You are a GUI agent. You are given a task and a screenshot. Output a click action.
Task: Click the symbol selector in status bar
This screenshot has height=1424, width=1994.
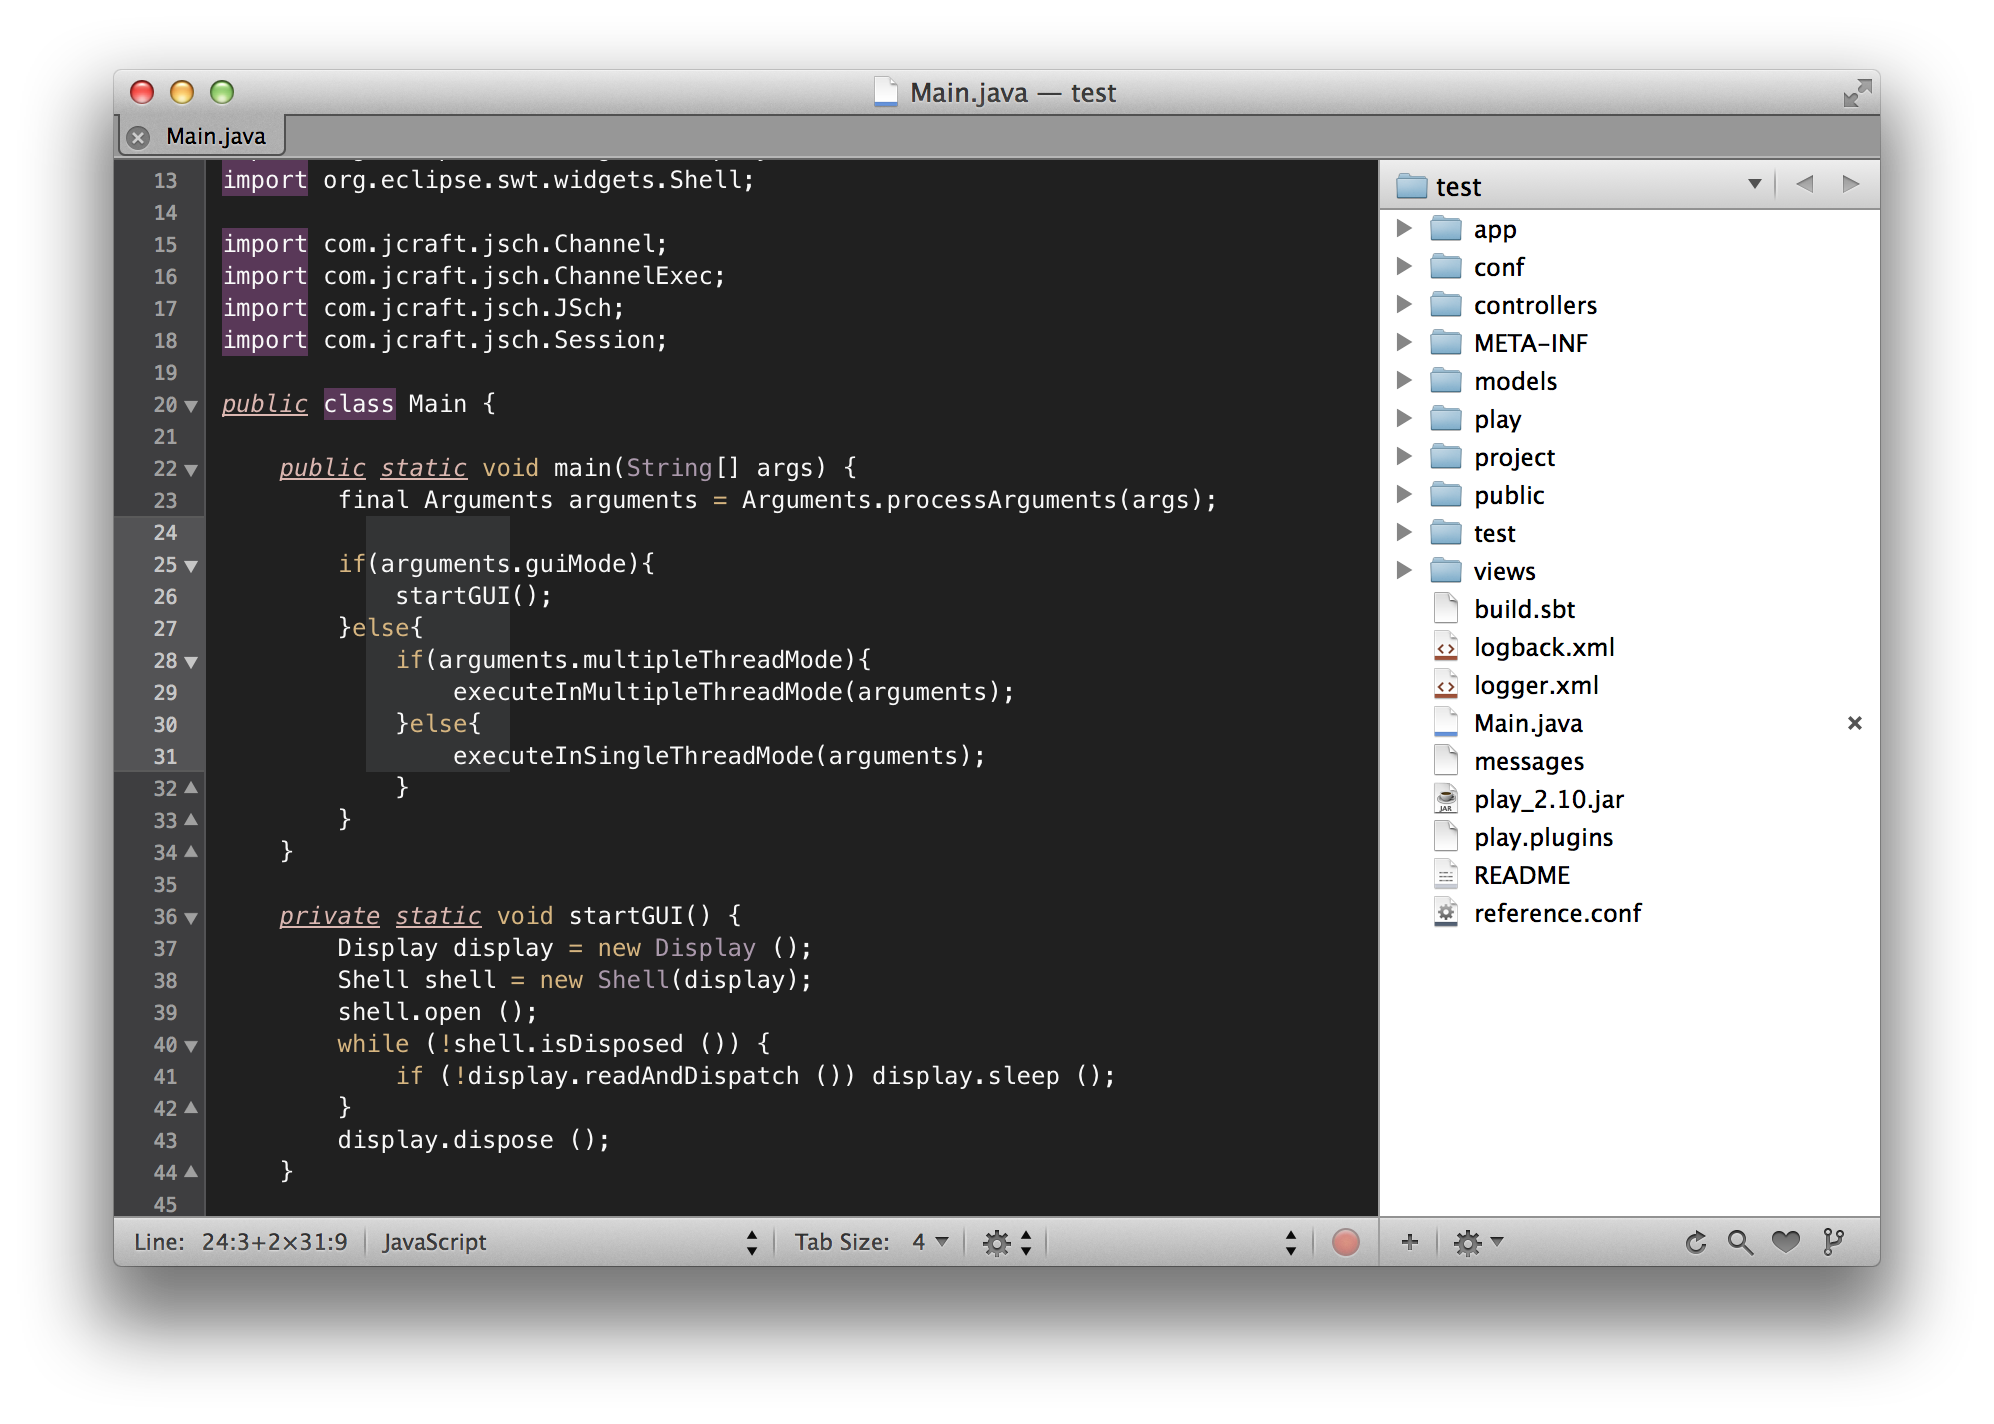tap(1170, 1242)
